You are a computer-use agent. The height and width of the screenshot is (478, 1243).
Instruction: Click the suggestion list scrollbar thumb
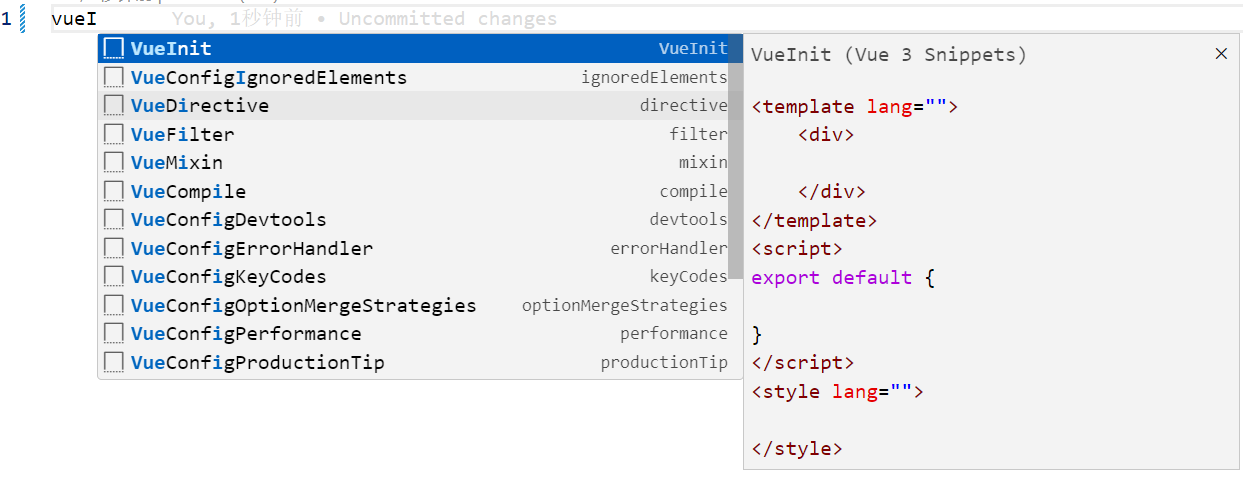(x=735, y=156)
